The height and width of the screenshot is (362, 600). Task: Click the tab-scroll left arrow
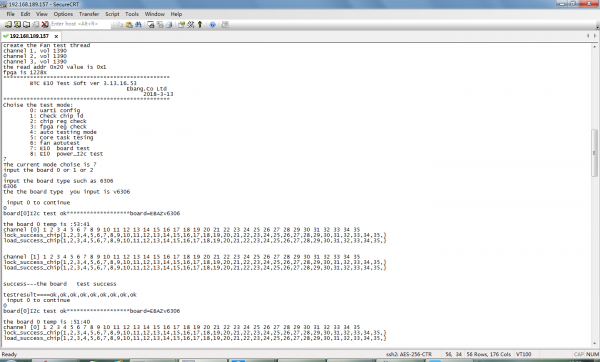pos(588,36)
